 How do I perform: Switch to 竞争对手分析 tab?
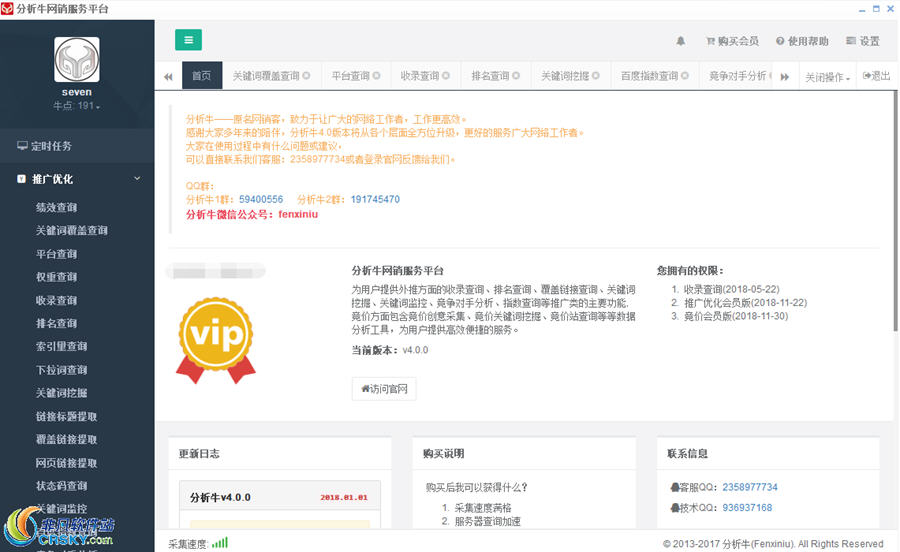point(738,76)
